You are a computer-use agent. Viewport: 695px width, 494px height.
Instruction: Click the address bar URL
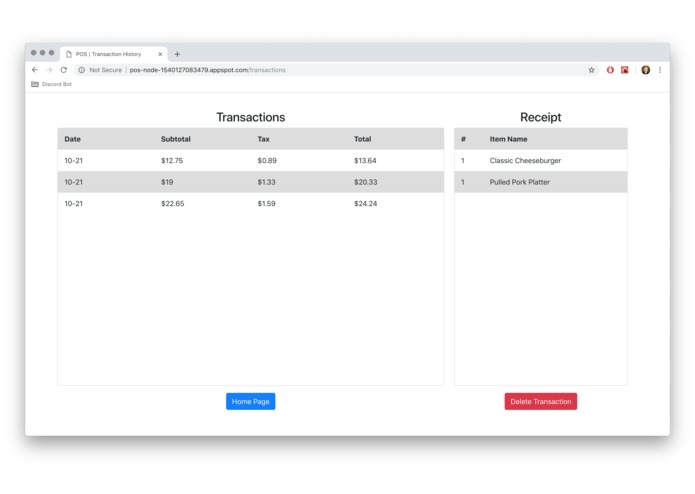(x=207, y=70)
